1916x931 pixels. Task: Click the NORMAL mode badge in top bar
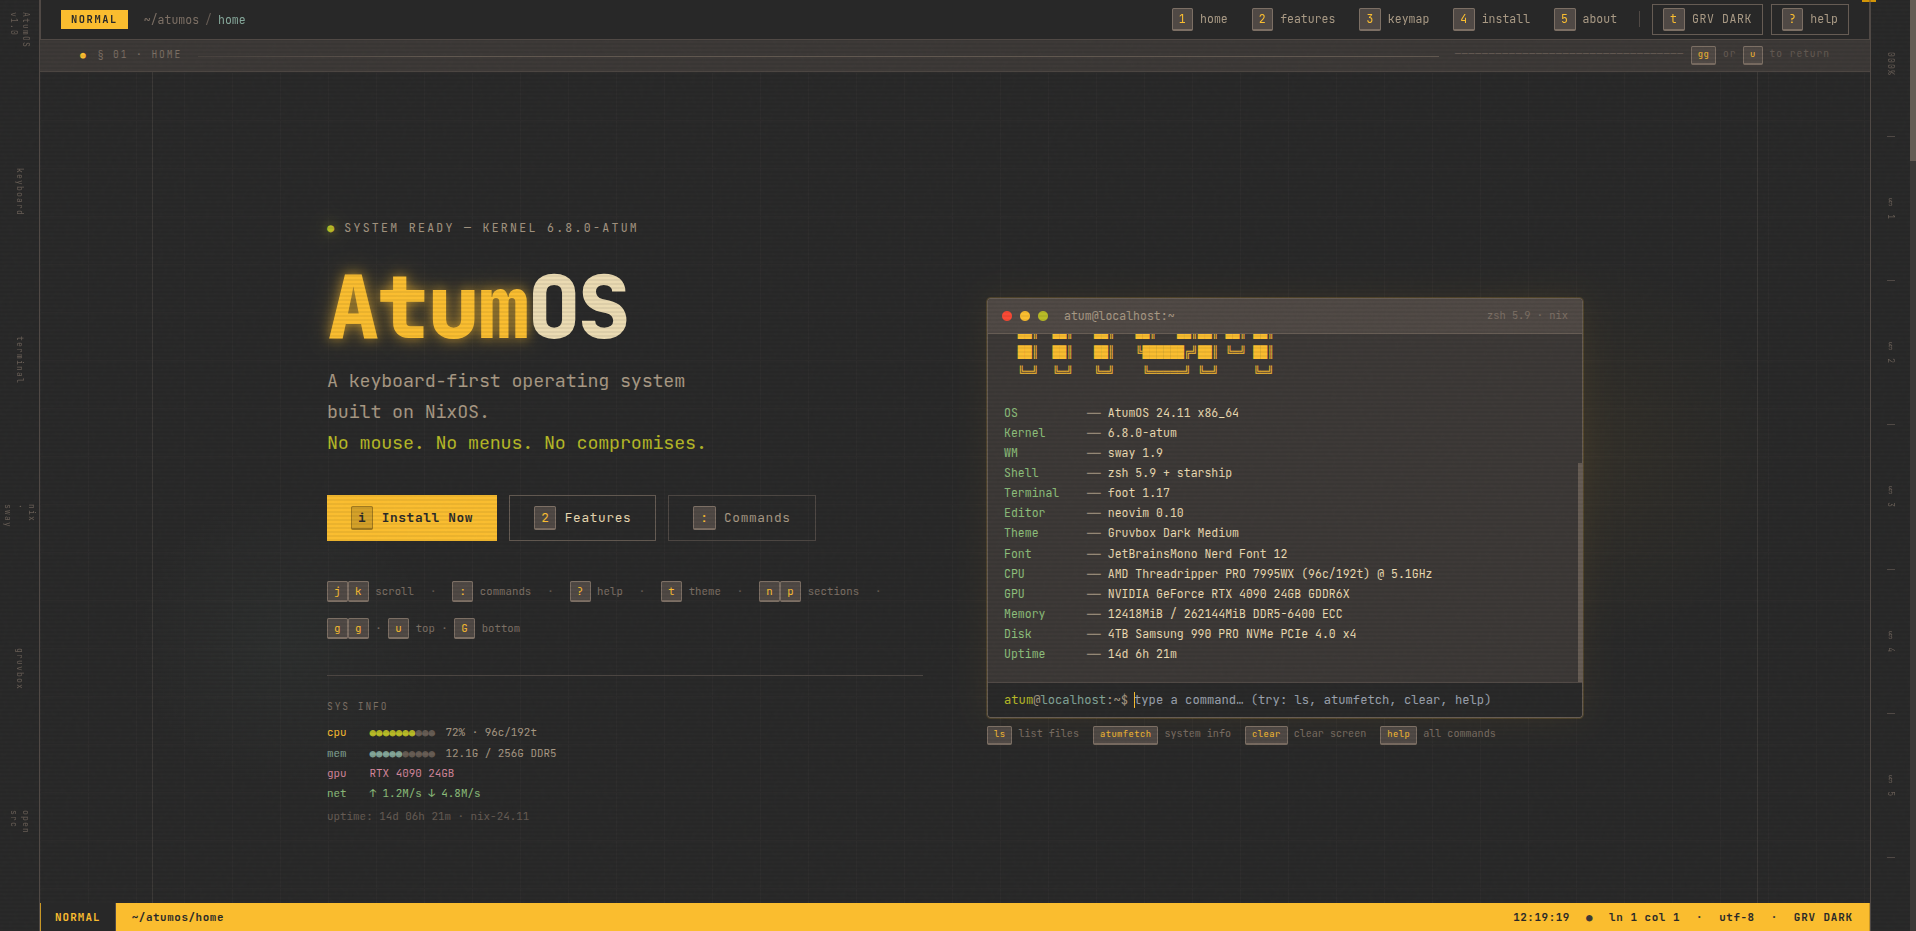click(94, 19)
